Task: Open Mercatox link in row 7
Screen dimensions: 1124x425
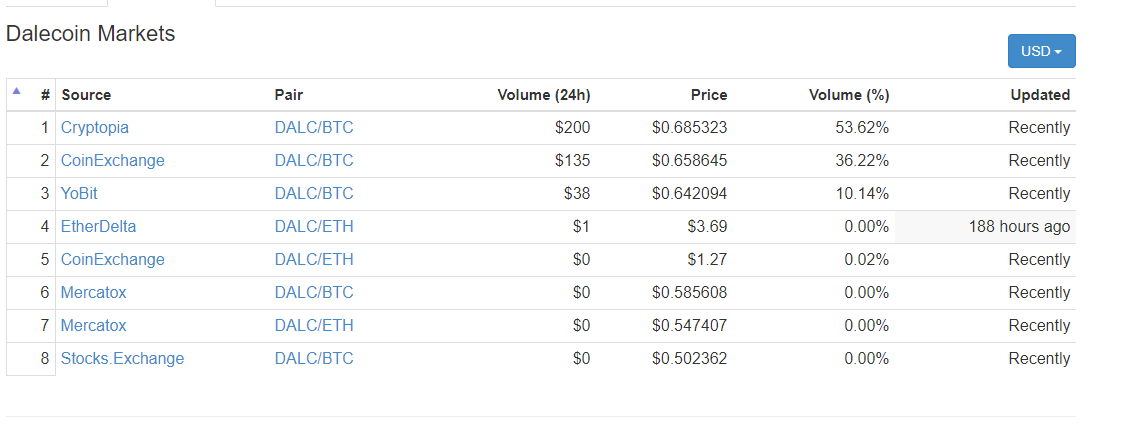Action: tap(93, 325)
